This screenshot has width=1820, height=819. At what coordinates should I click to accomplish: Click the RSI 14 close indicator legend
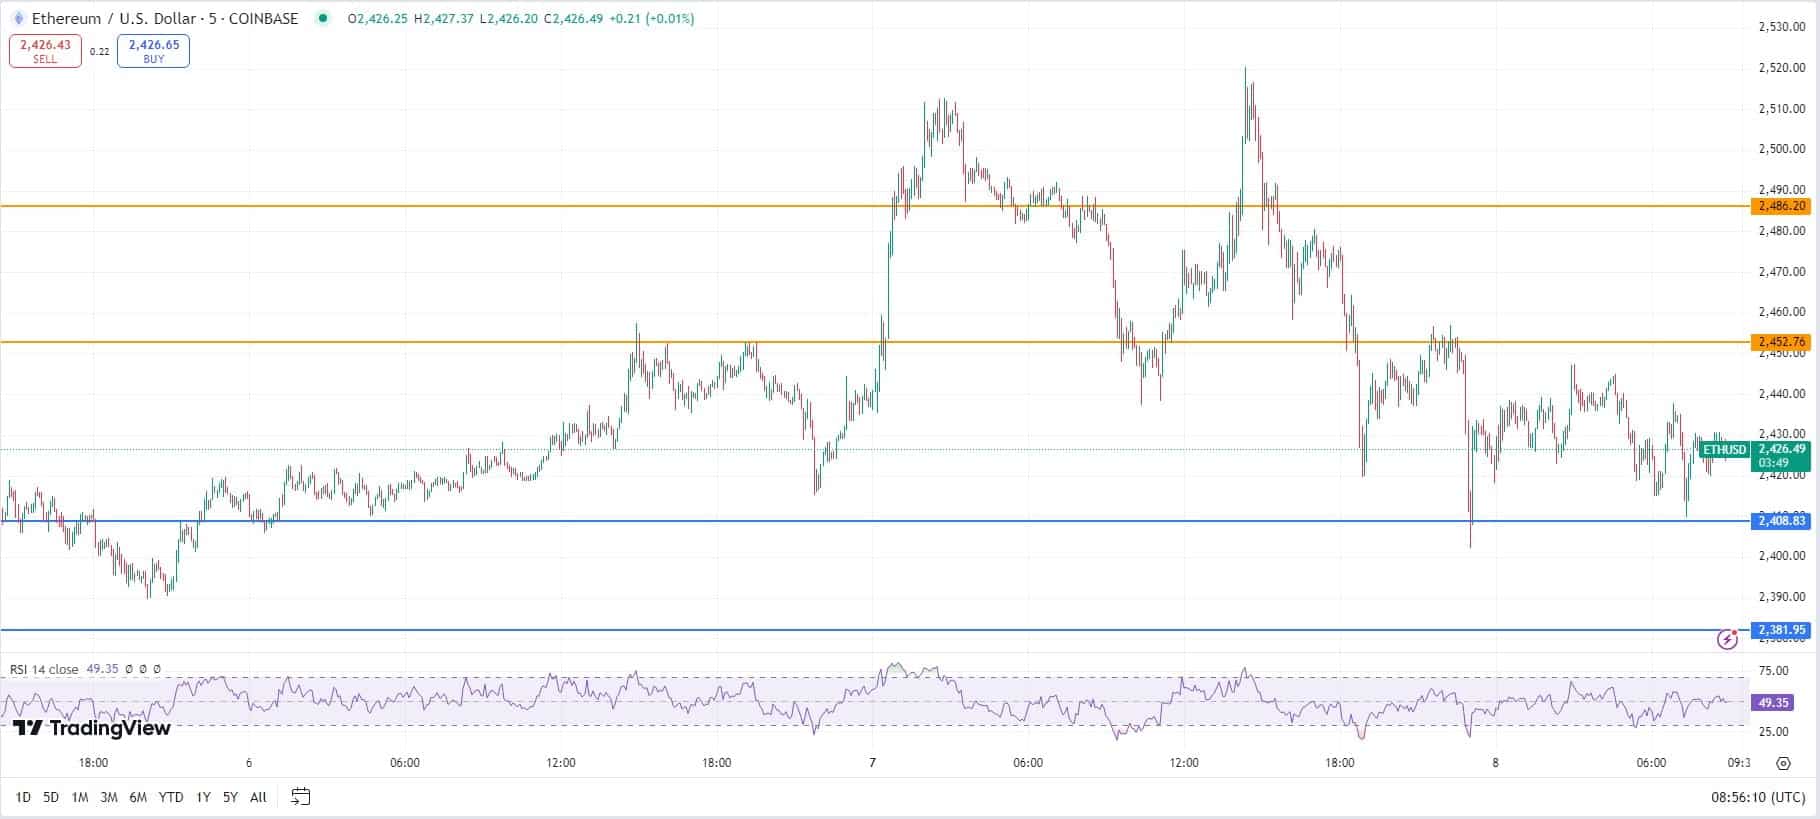44,669
